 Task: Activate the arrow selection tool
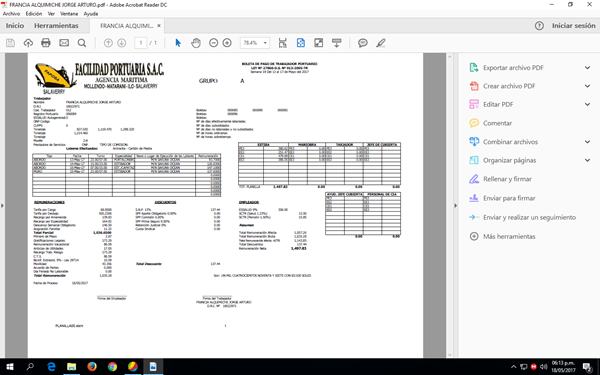[x=178, y=43]
